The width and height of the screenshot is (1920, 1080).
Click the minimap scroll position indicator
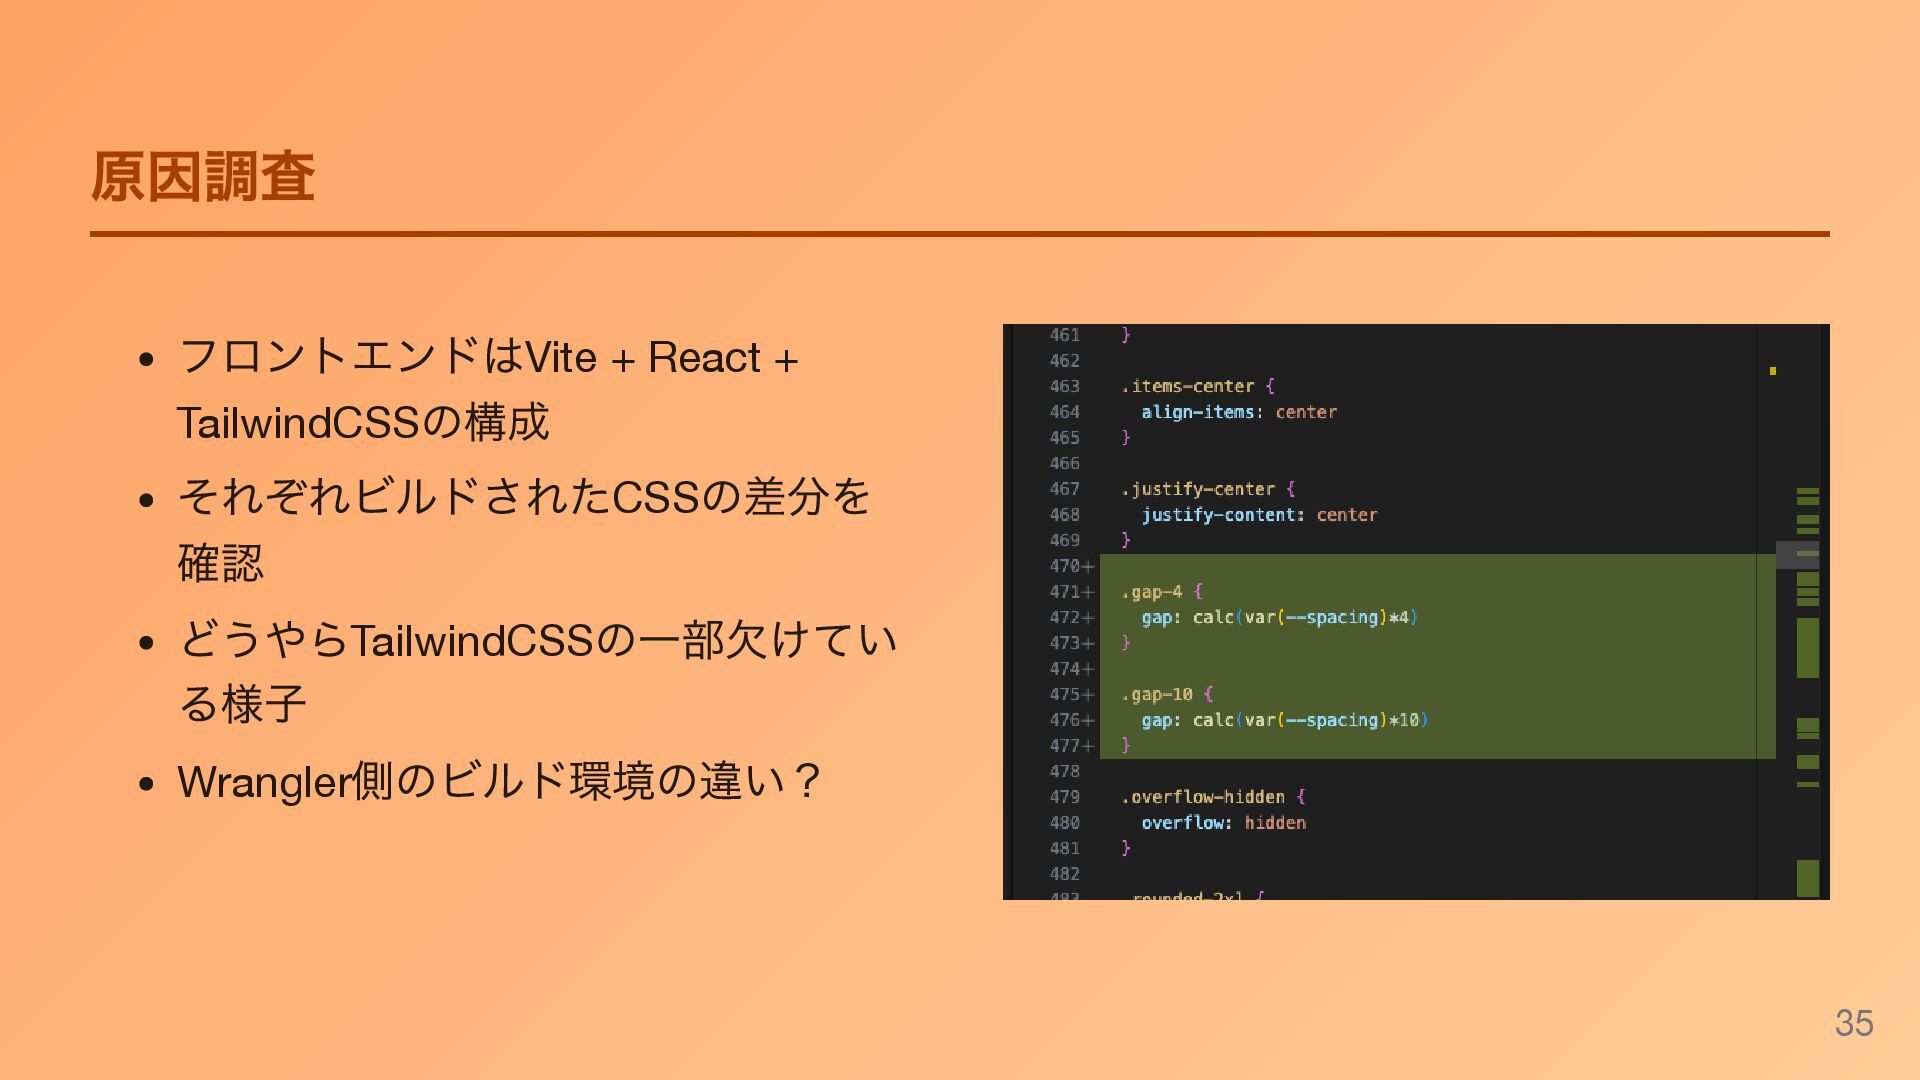(x=1797, y=554)
